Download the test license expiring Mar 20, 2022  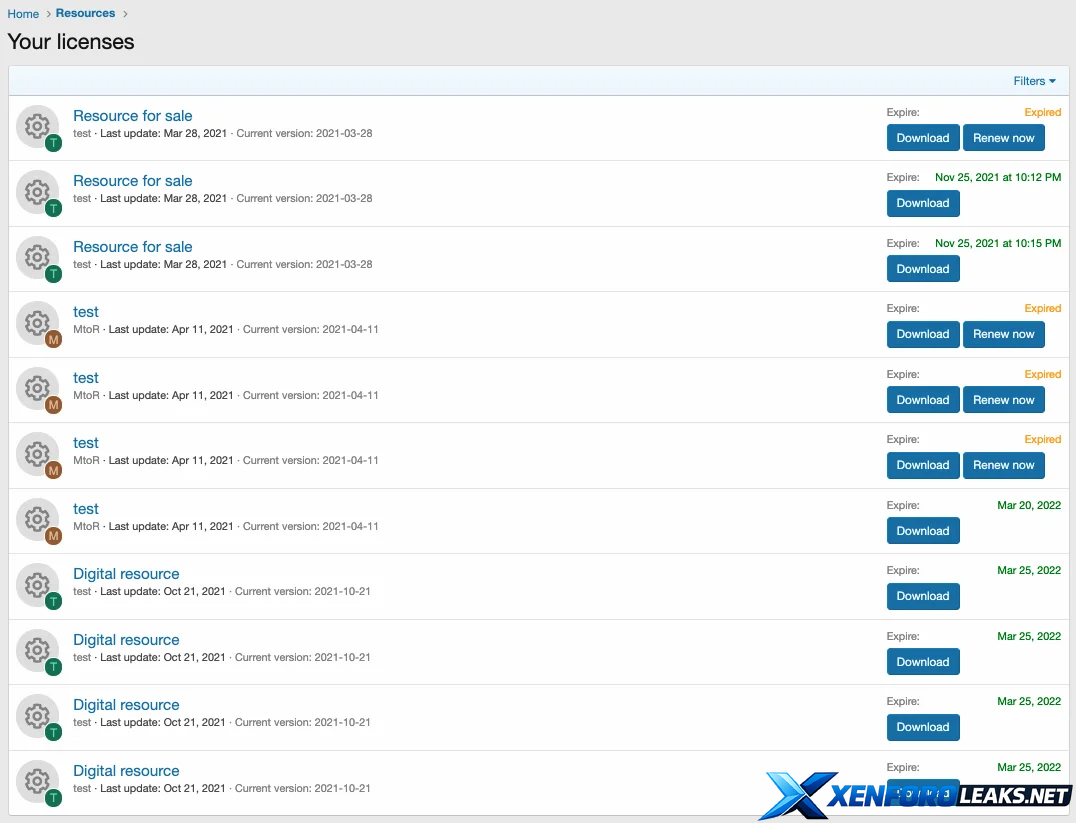922,531
